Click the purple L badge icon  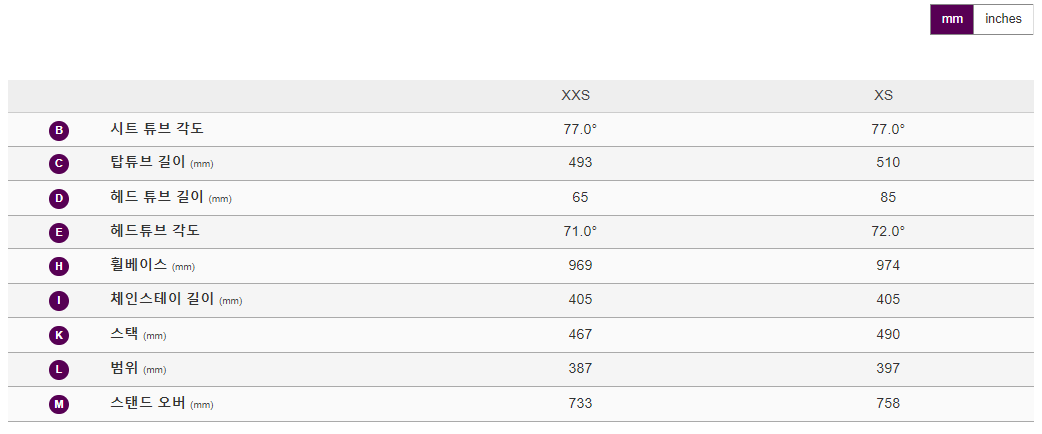point(59,369)
